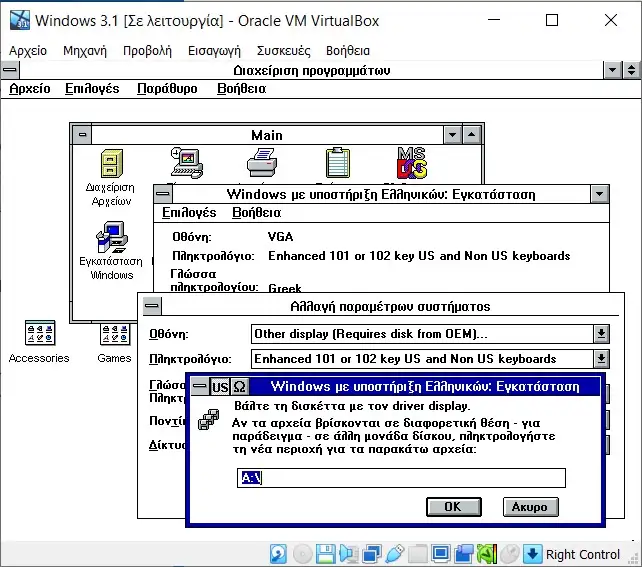
Task: Open Program Manager Επιλογές menu
Action: pyautogui.click(x=92, y=88)
